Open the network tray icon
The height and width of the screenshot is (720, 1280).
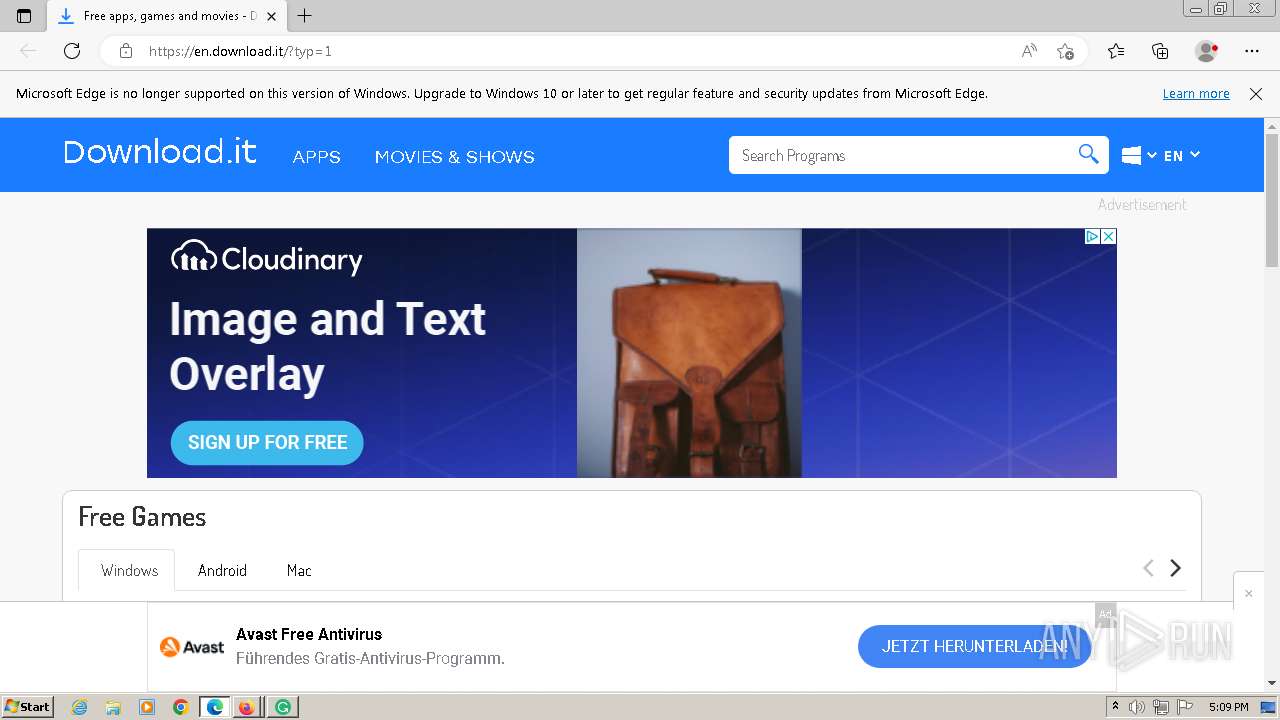click(1161, 707)
